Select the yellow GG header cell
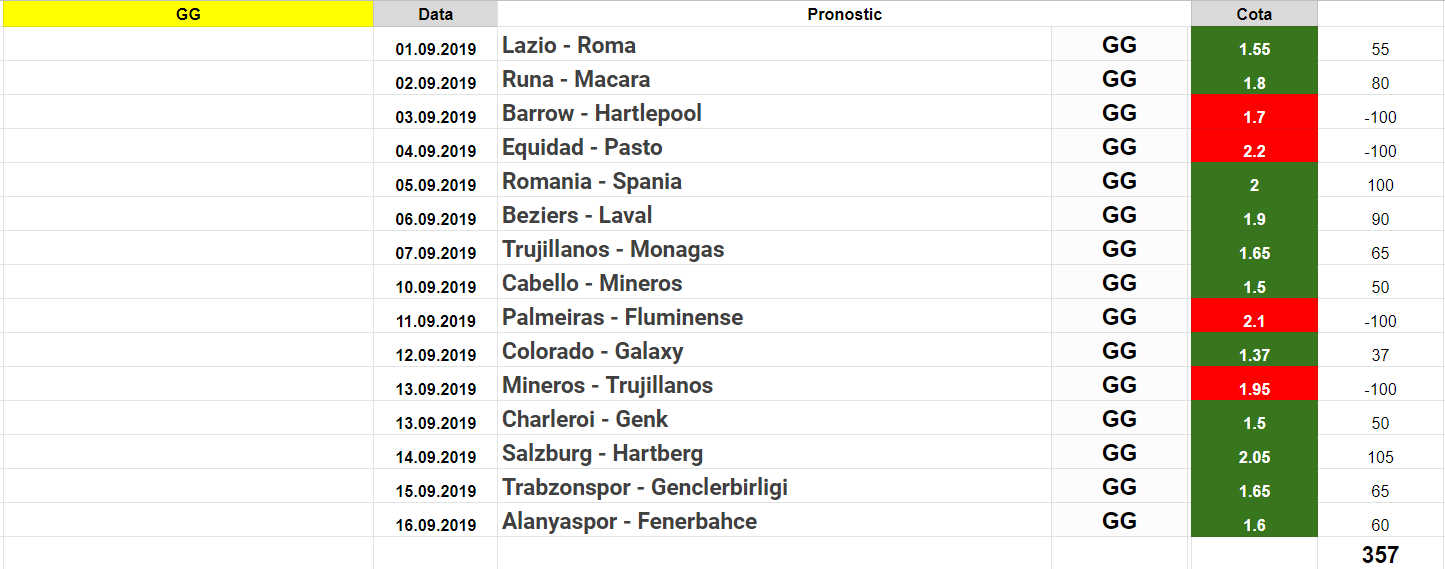The height and width of the screenshot is (569, 1445). [188, 14]
